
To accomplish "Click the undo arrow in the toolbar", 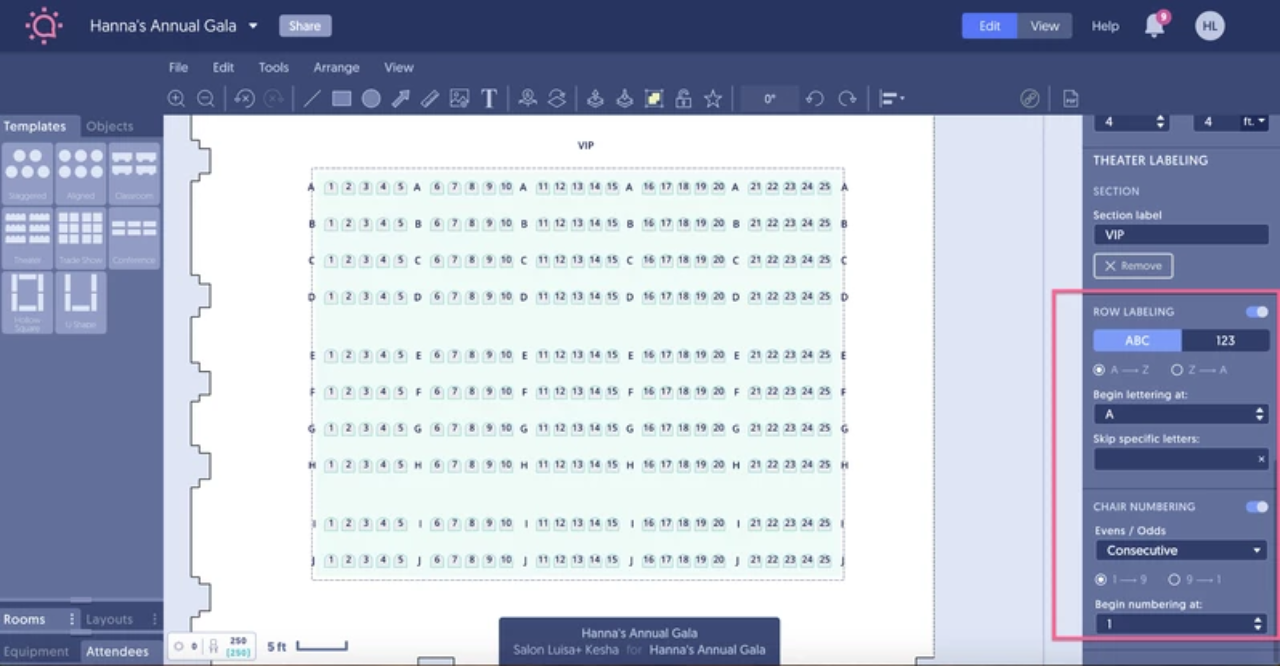I will pyautogui.click(x=814, y=97).
